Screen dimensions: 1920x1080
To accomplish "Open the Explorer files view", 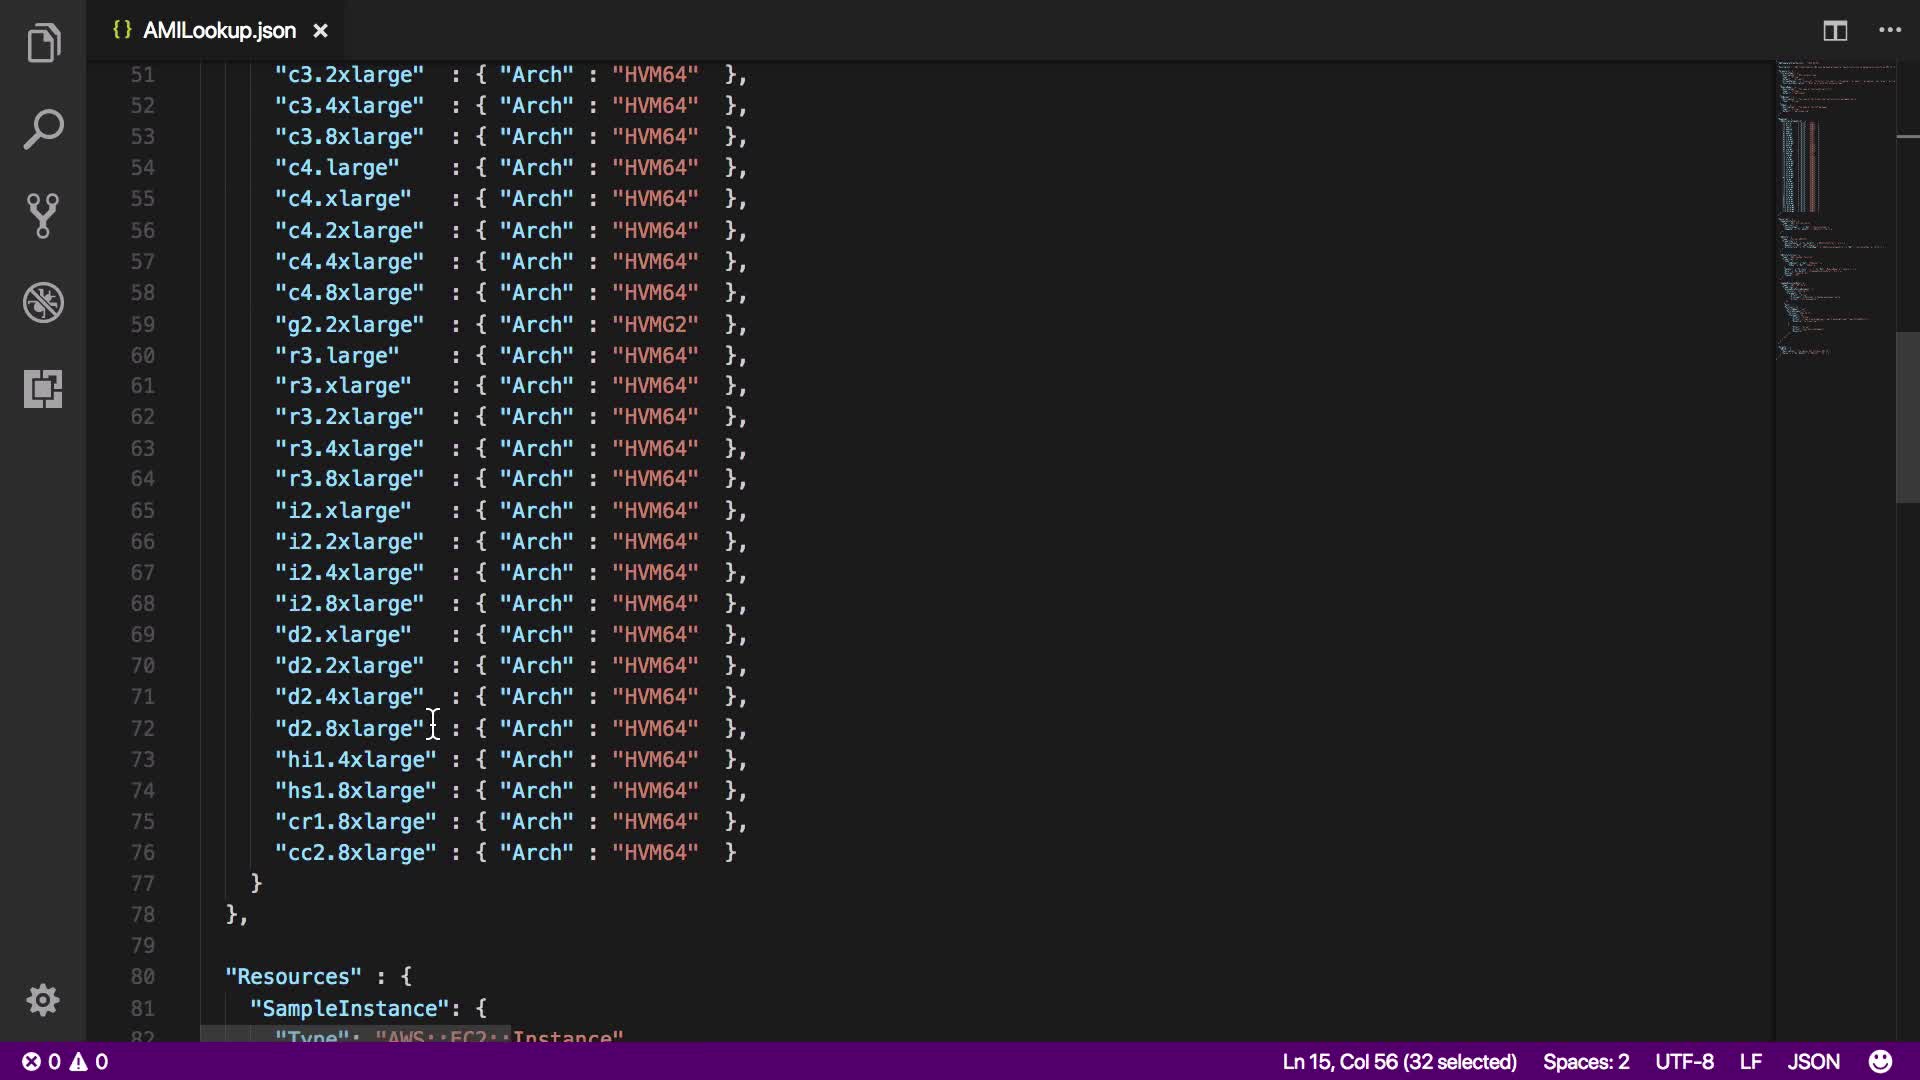I will (x=43, y=43).
